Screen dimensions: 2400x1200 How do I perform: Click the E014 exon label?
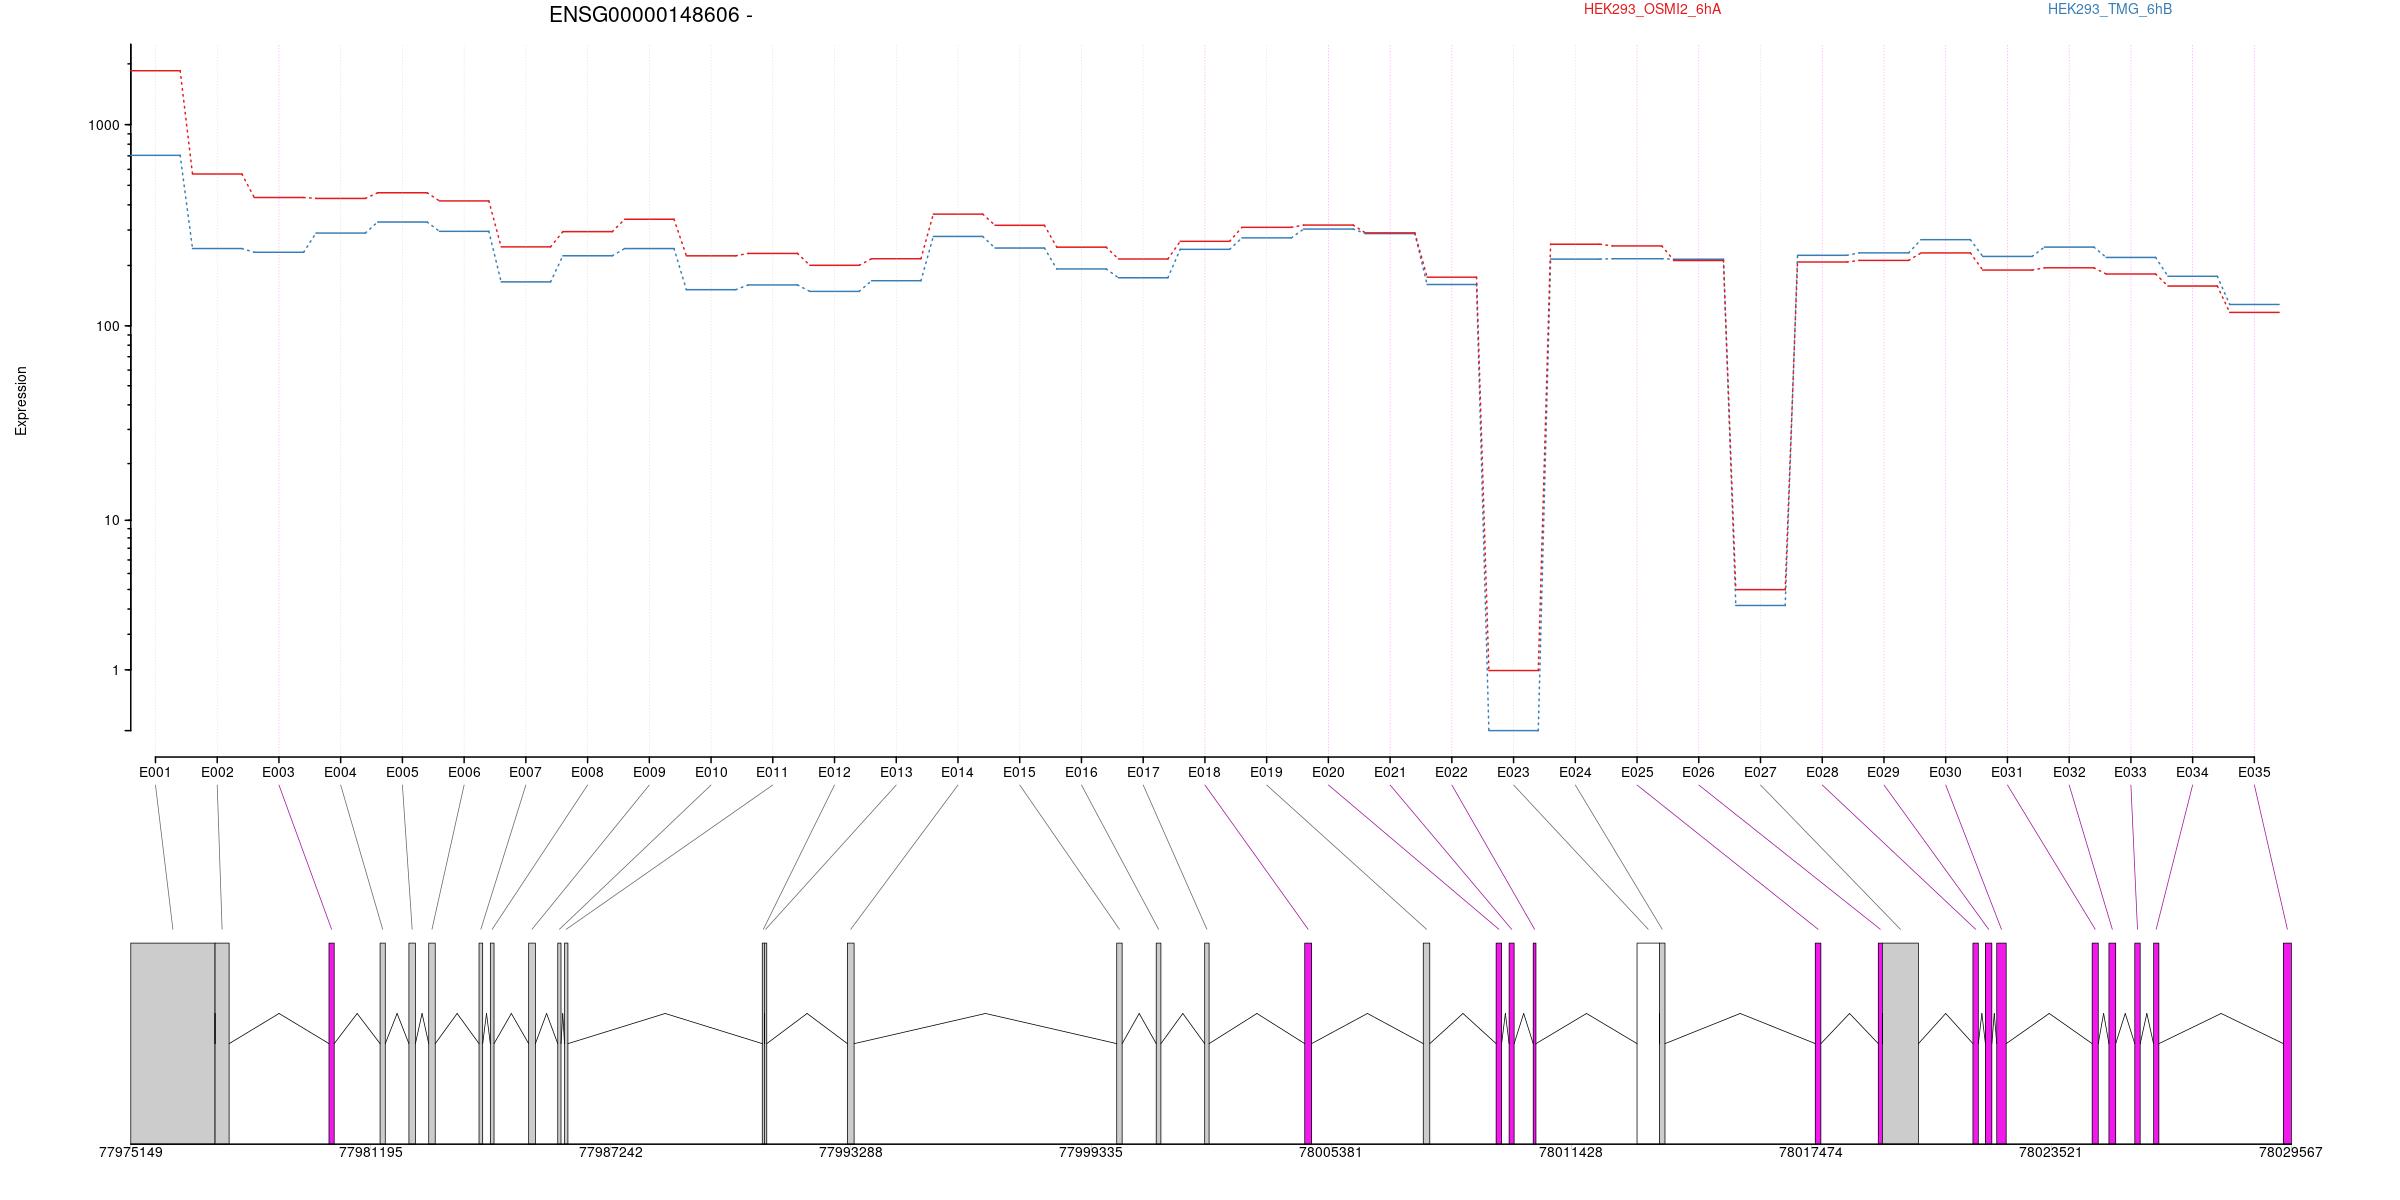click(957, 772)
